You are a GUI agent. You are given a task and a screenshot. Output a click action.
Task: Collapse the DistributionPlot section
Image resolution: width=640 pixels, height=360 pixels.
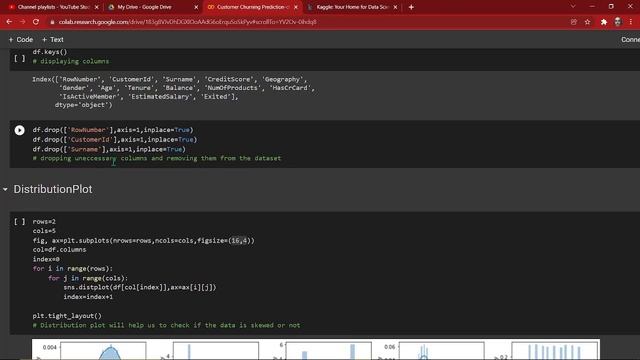click(5, 189)
